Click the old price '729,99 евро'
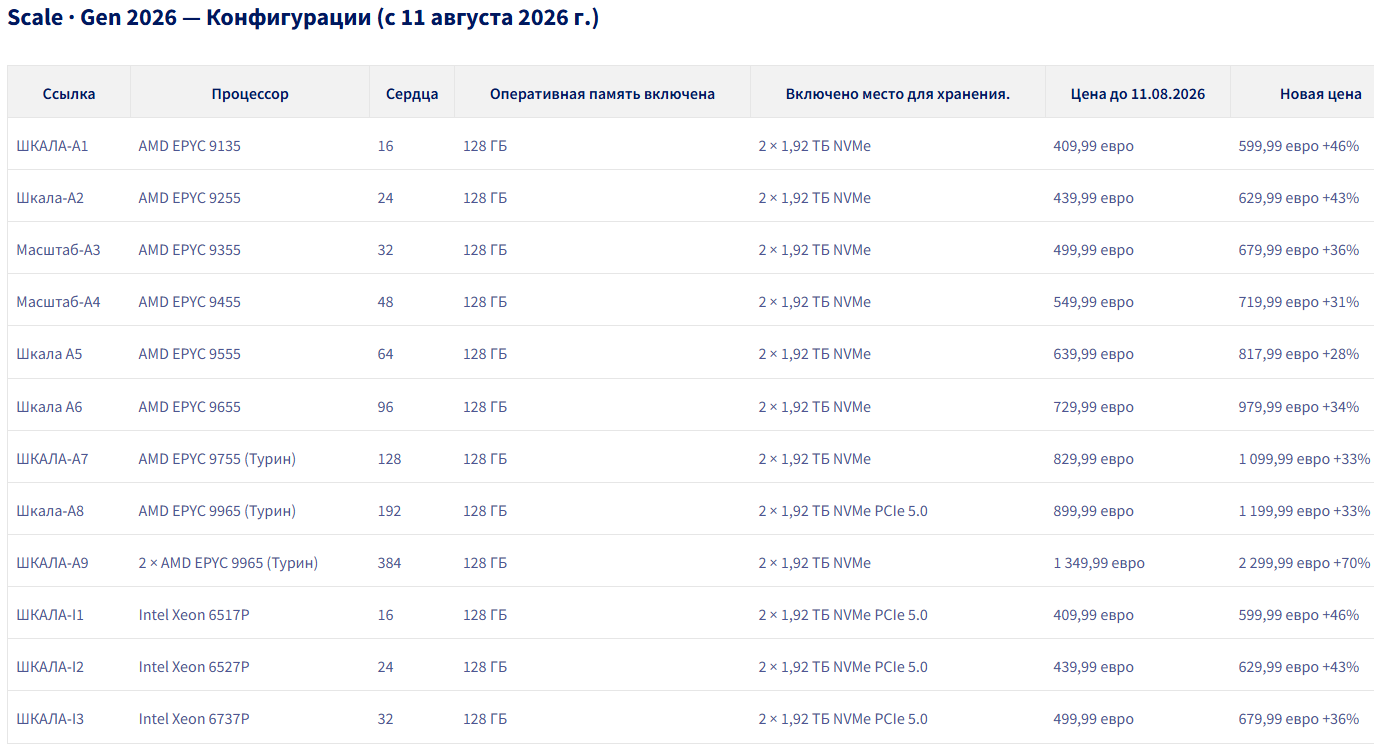Screen dimensions: 1374x750 1093,407
